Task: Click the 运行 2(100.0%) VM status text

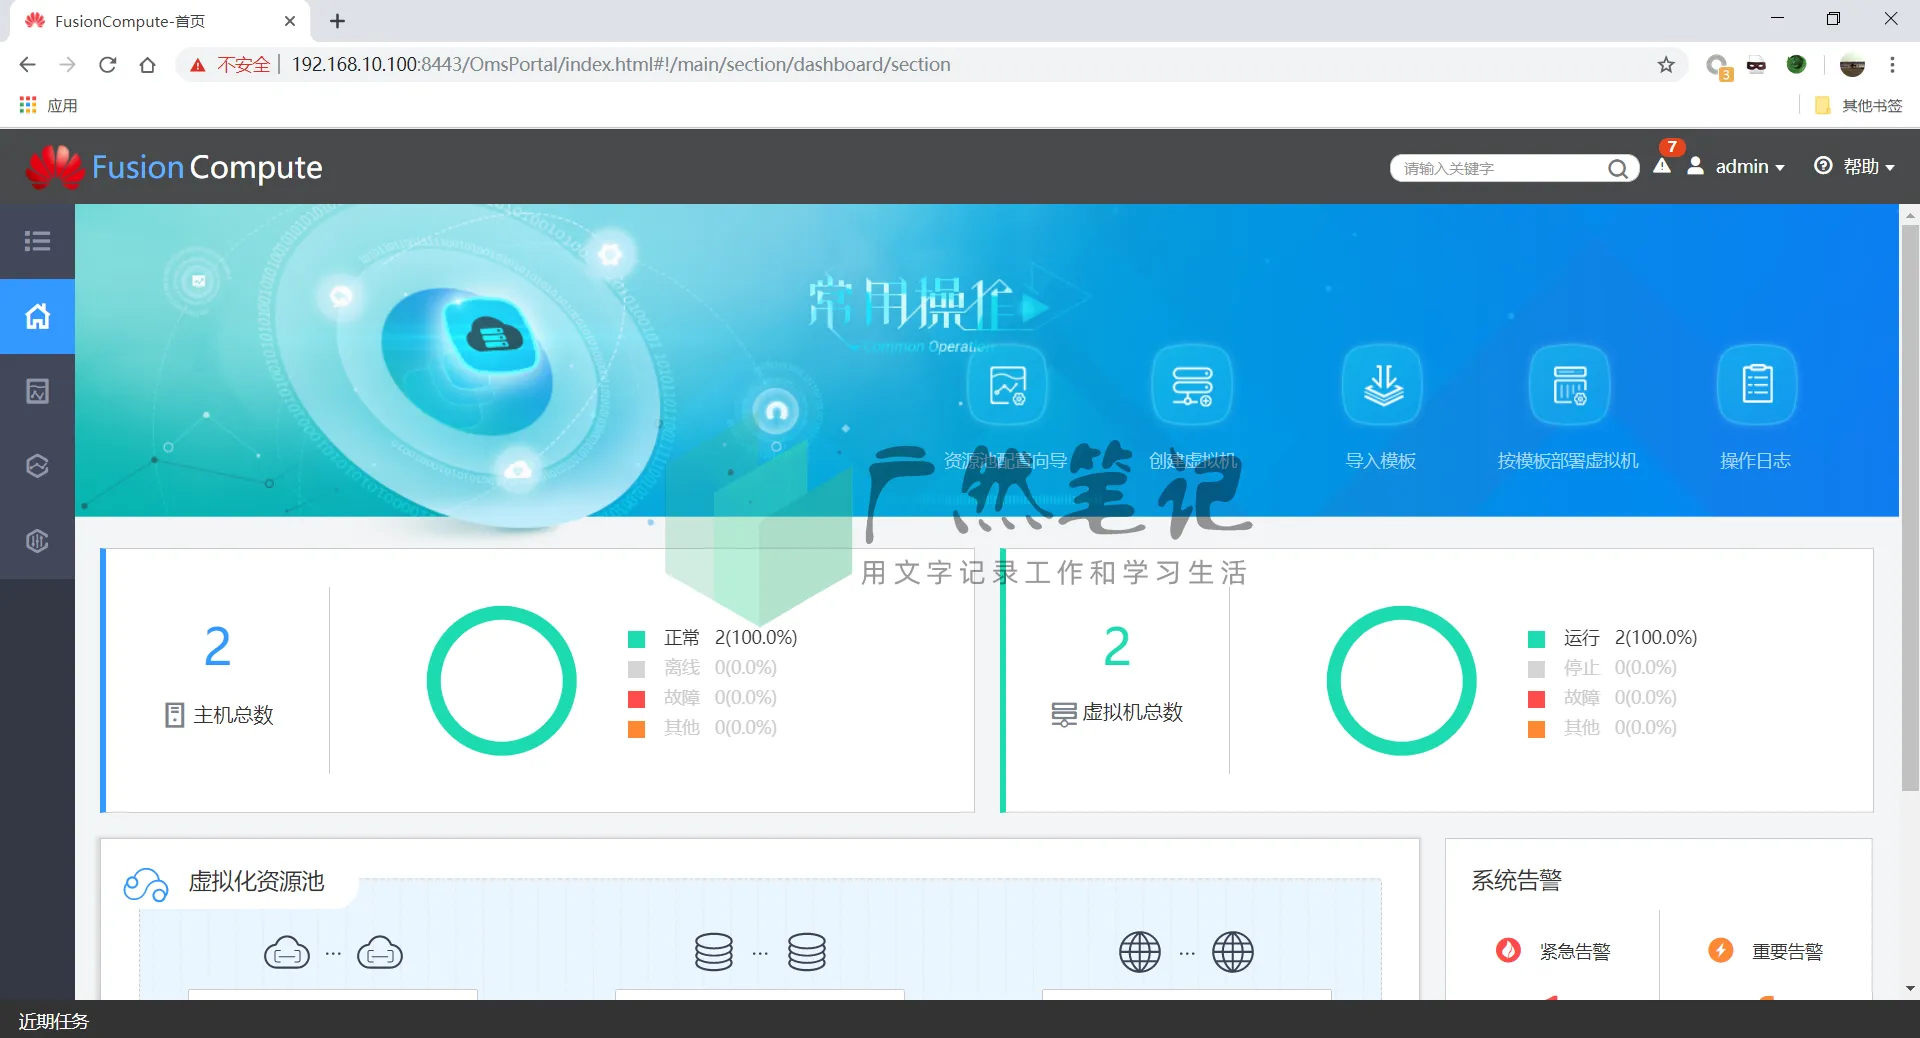Action: [1630, 638]
